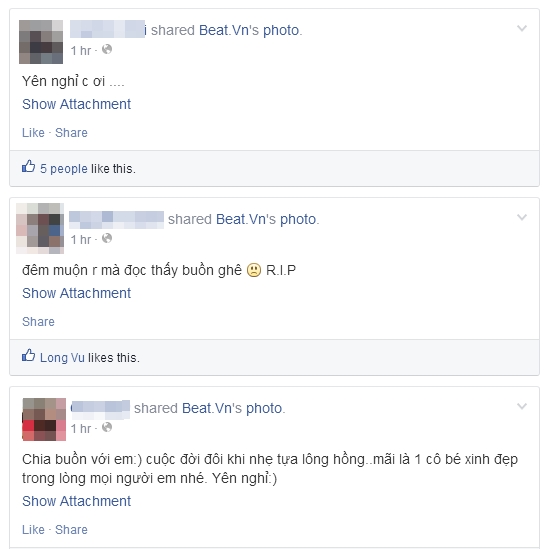Screen dimensions: 549x549
Task: Open the second poster's profile picture
Action: pyautogui.click(x=40, y=228)
